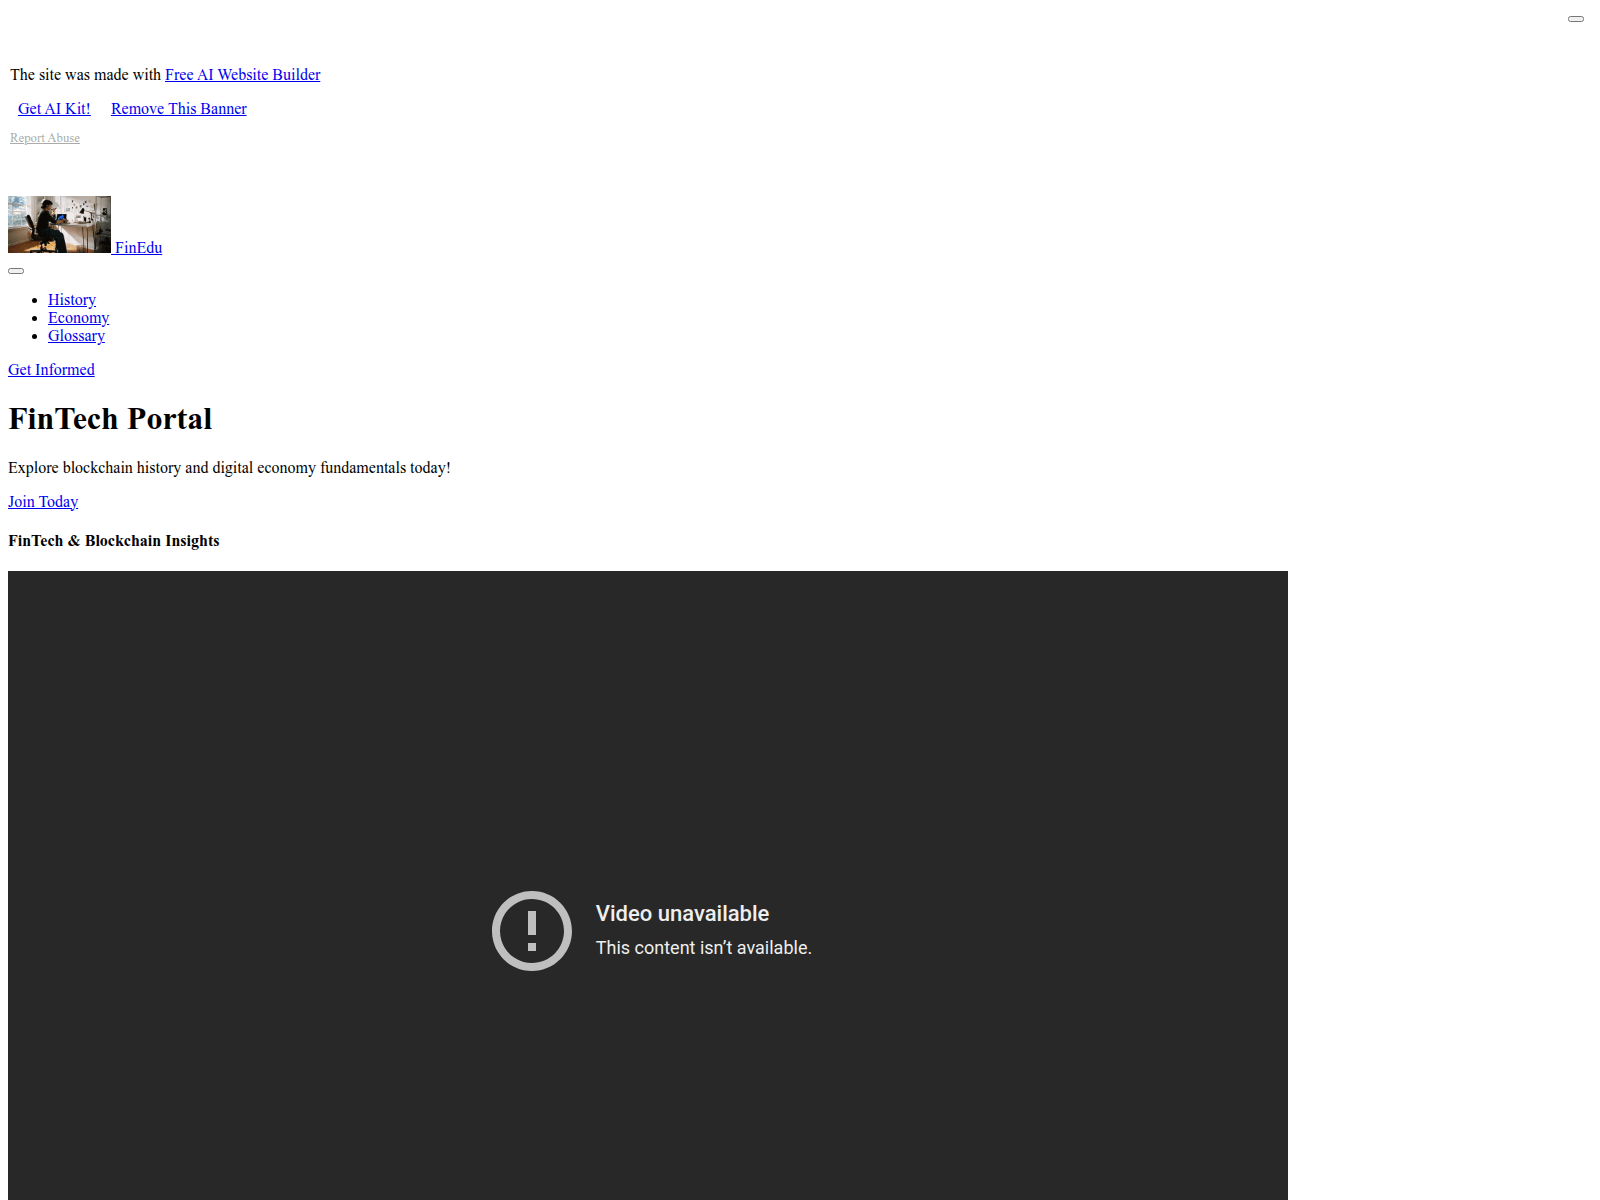Follow the Get Informed link
Image resolution: width=1600 pixels, height=1200 pixels.
[x=51, y=370]
